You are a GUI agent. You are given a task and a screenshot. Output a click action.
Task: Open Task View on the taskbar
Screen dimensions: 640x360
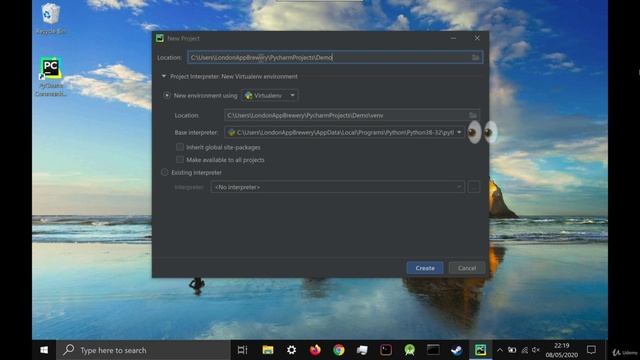tap(242, 350)
